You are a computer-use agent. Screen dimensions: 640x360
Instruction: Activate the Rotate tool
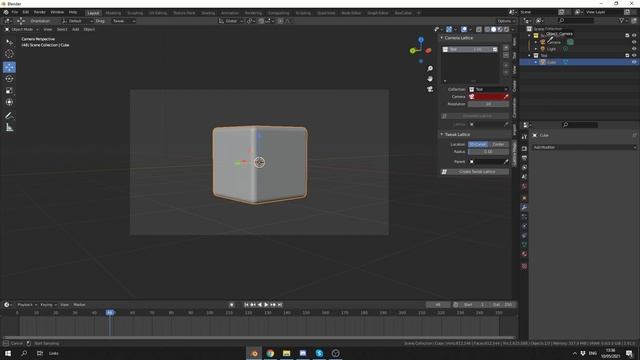coord(9,79)
